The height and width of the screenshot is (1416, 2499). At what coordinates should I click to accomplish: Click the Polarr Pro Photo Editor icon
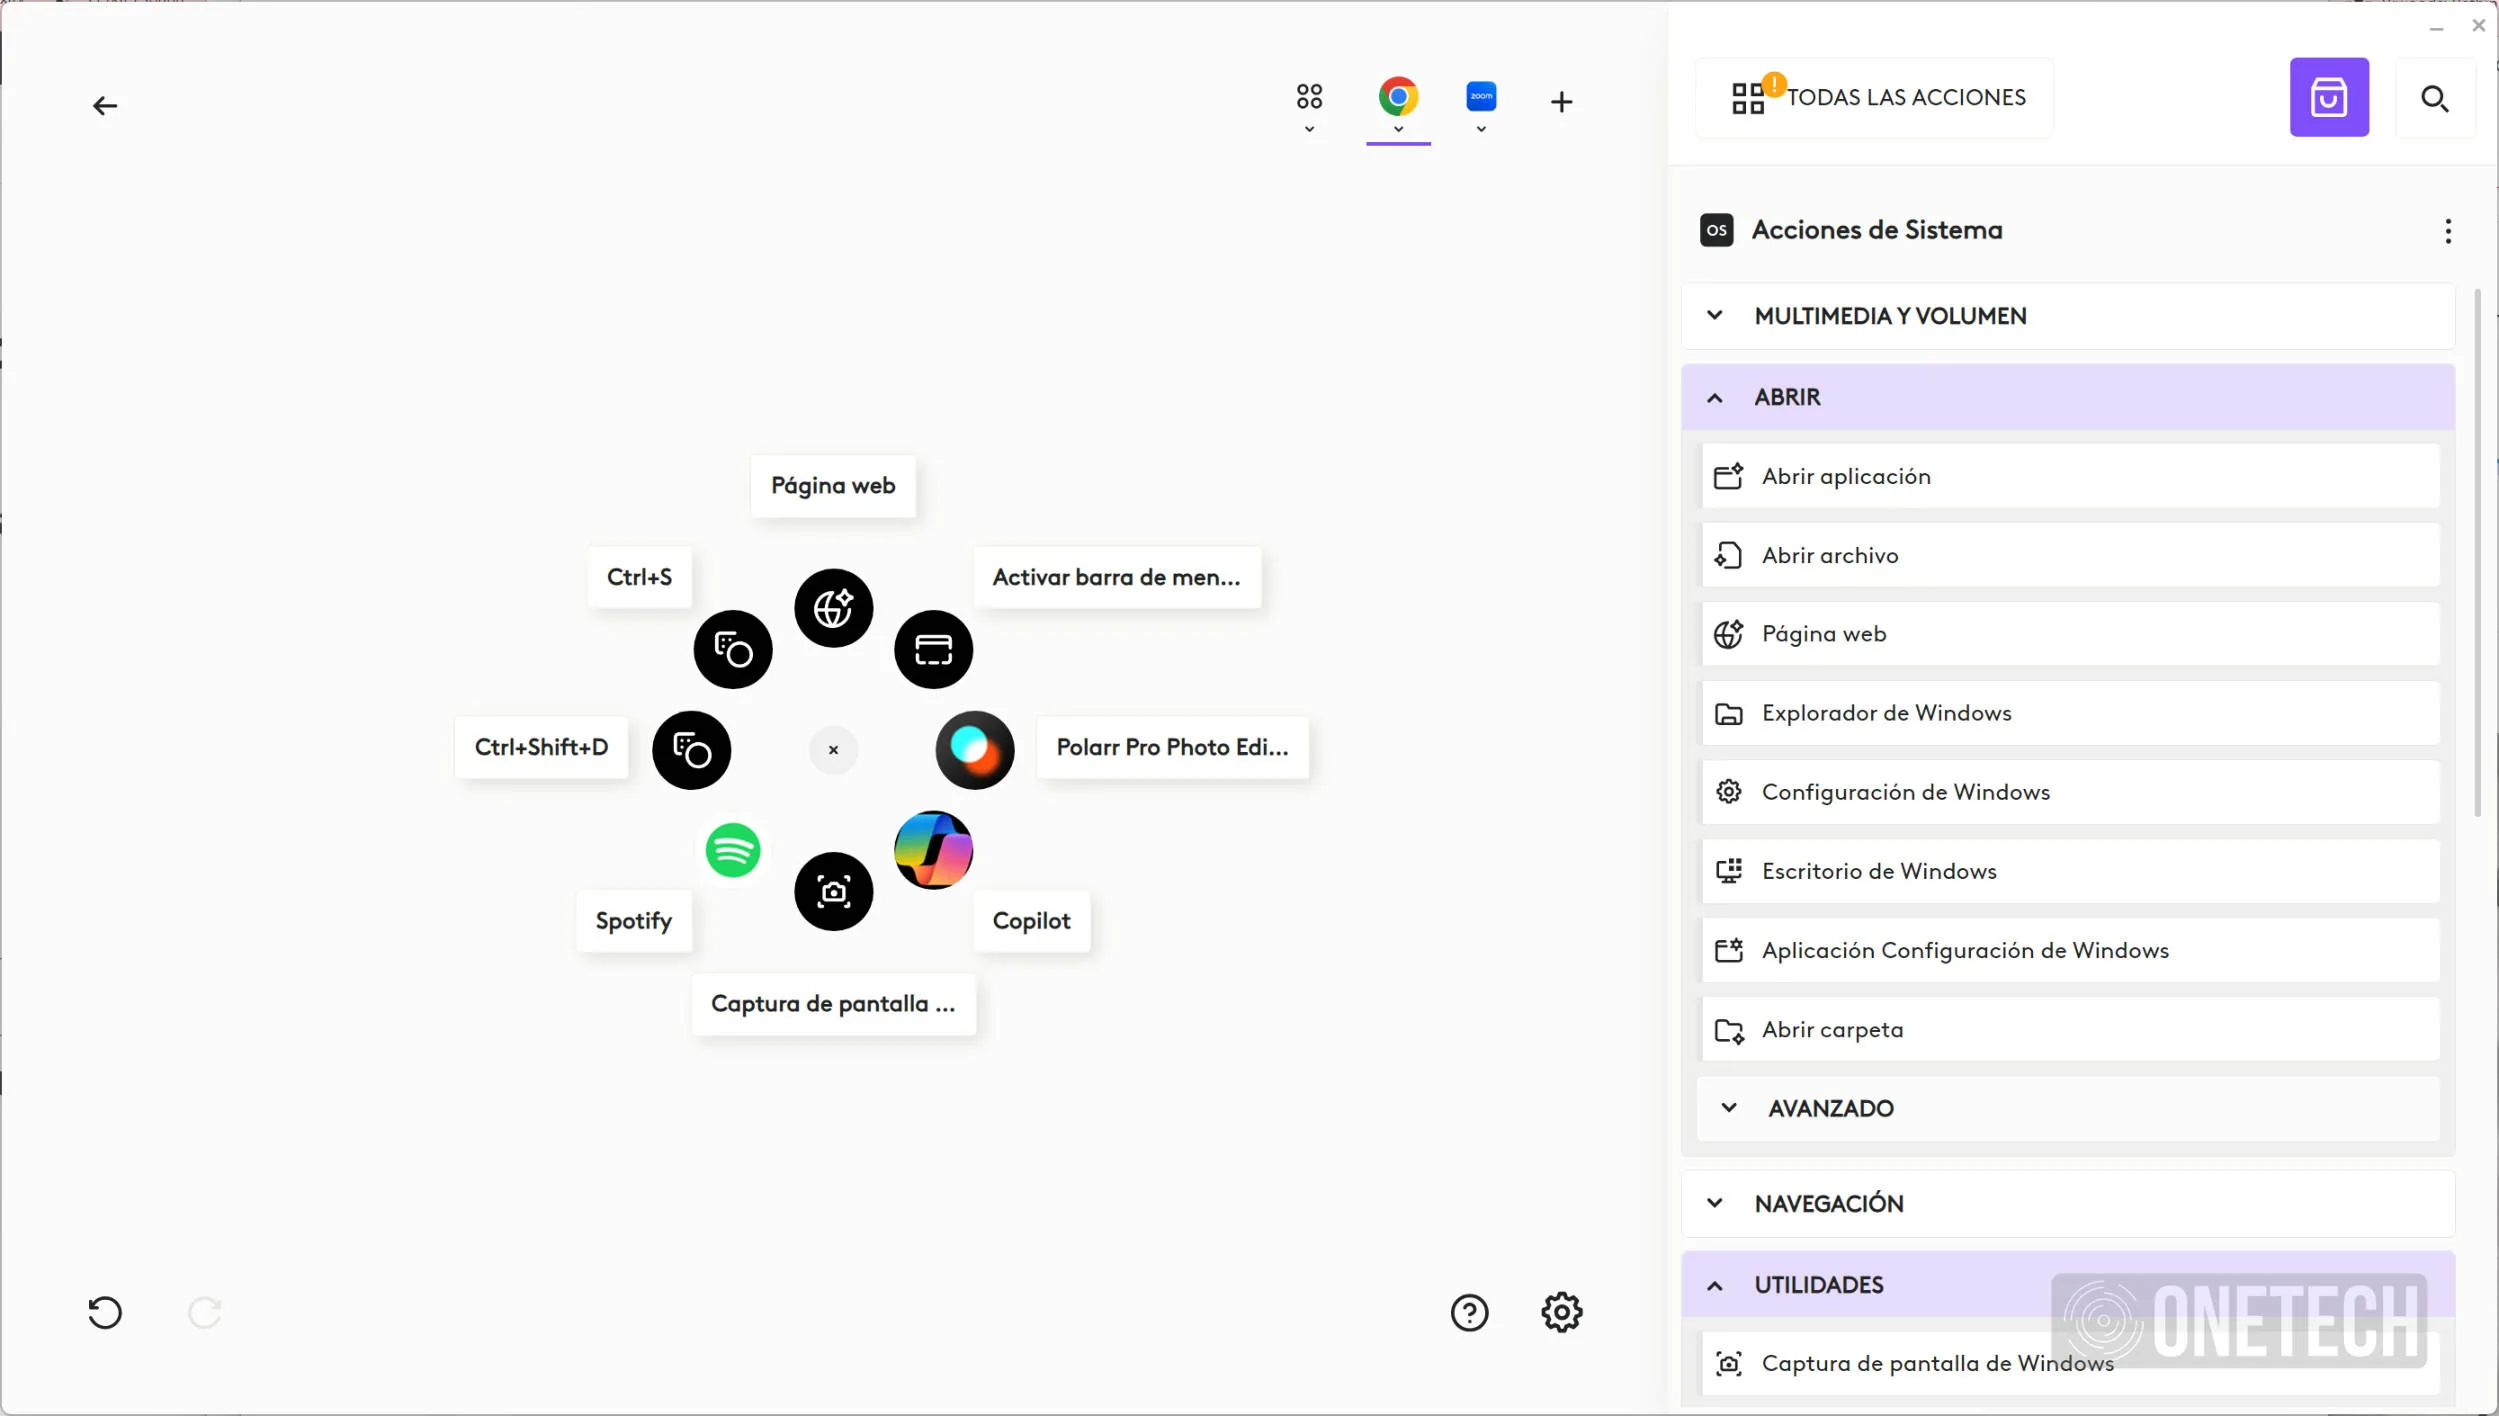[974, 749]
